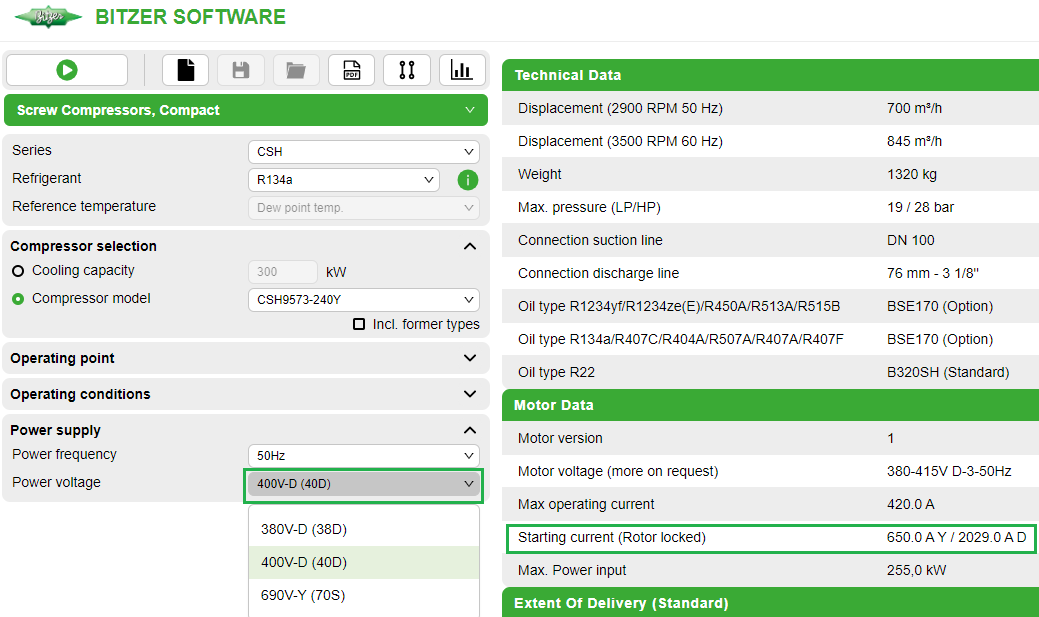The height and width of the screenshot is (617, 1039).
Task: Click the green refrigerant info icon
Action: click(468, 180)
